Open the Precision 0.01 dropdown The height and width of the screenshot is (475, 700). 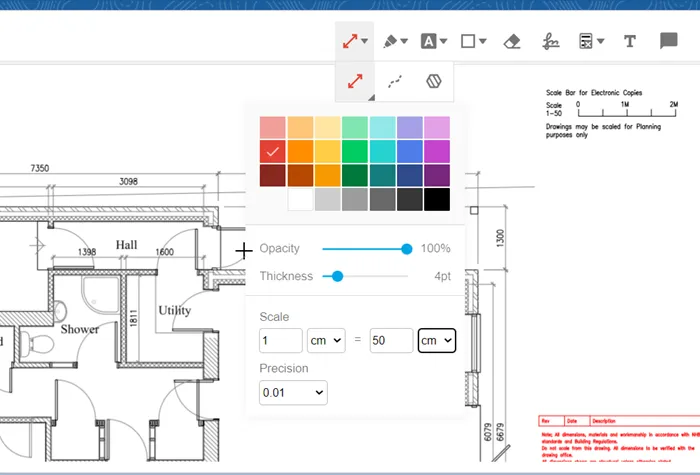tap(293, 393)
